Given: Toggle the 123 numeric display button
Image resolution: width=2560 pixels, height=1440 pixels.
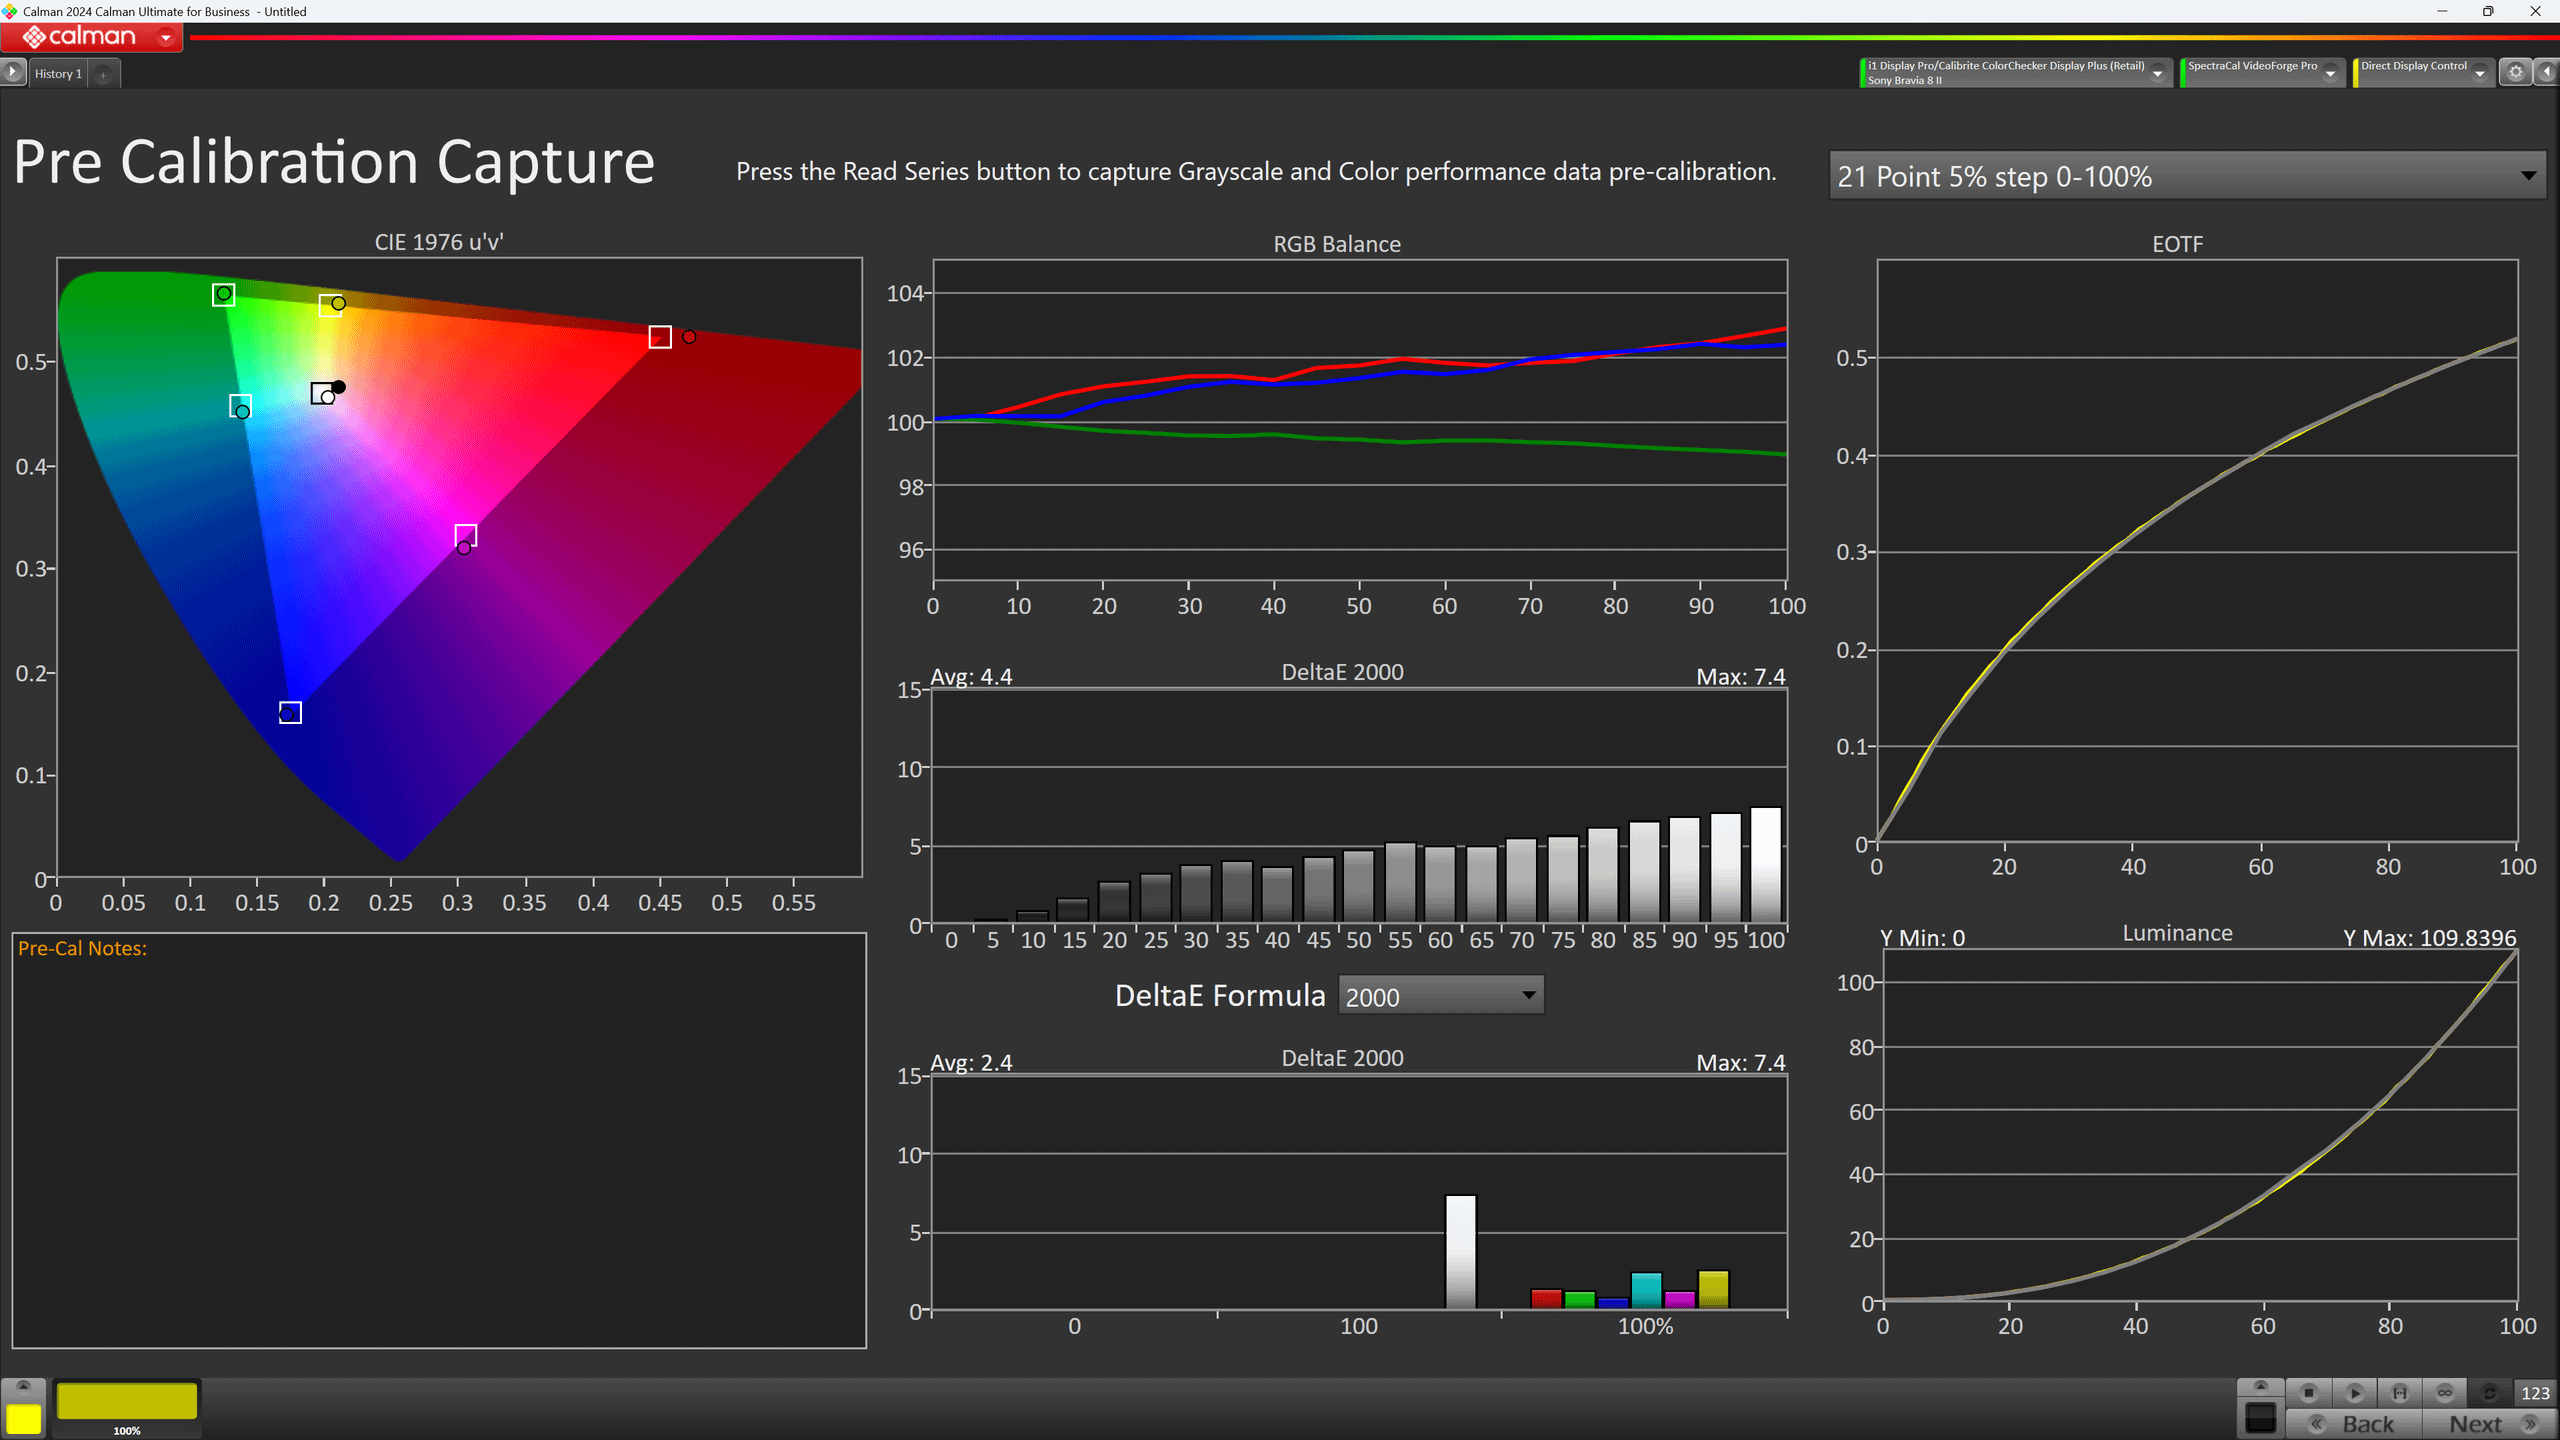Looking at the screenshot, I should [x=2535, y=1392].
